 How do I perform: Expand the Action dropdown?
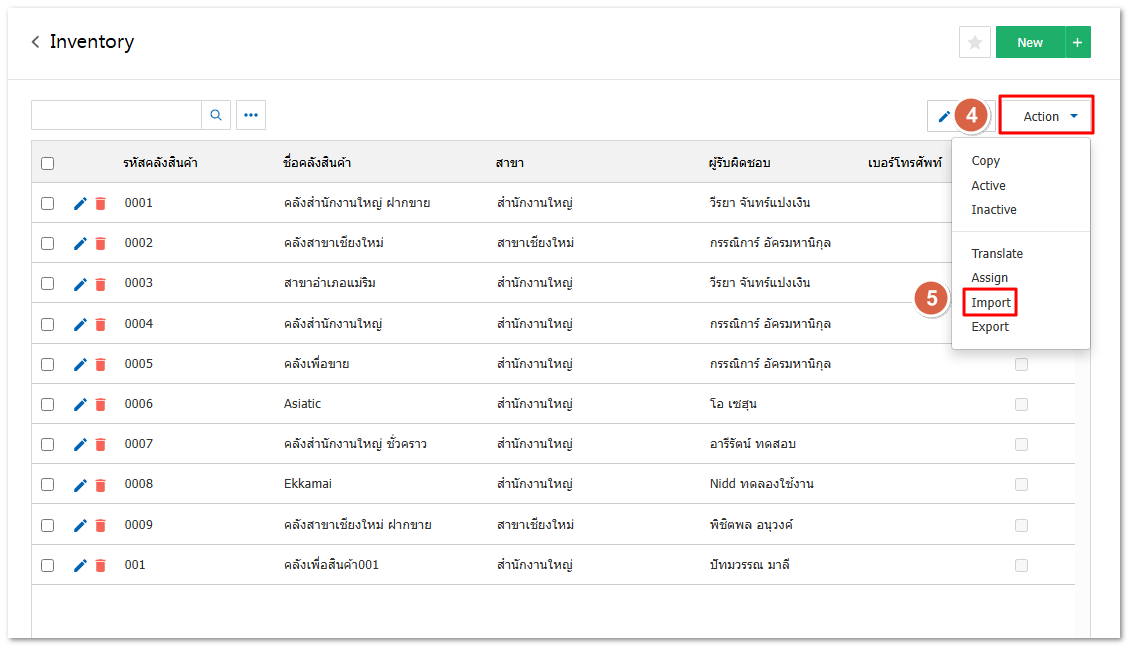1046,116
